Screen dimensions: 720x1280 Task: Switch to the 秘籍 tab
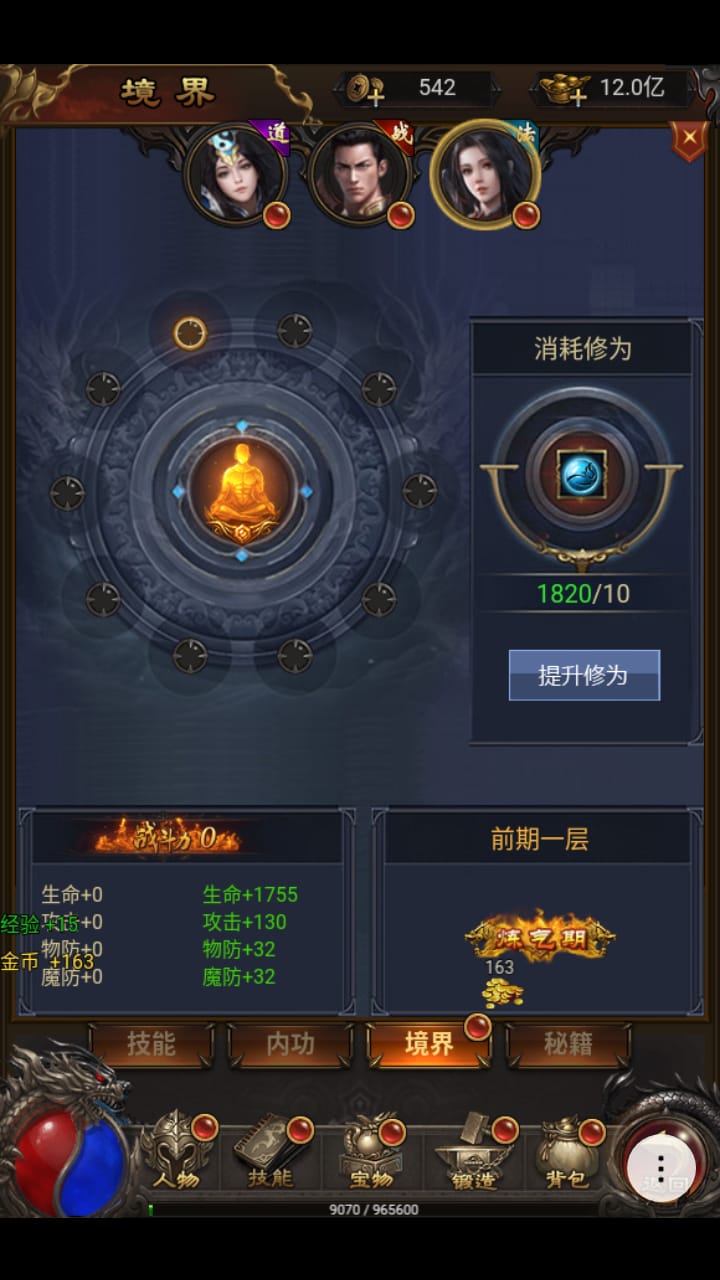[568, 1044]
